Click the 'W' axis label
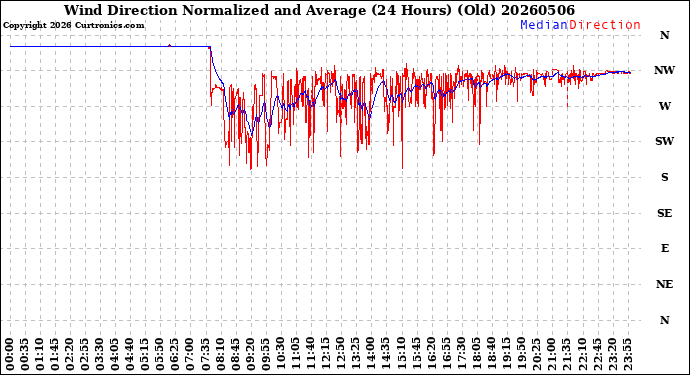Image resolution: width=690 pixels, height=375 pixels. [664, 106]
